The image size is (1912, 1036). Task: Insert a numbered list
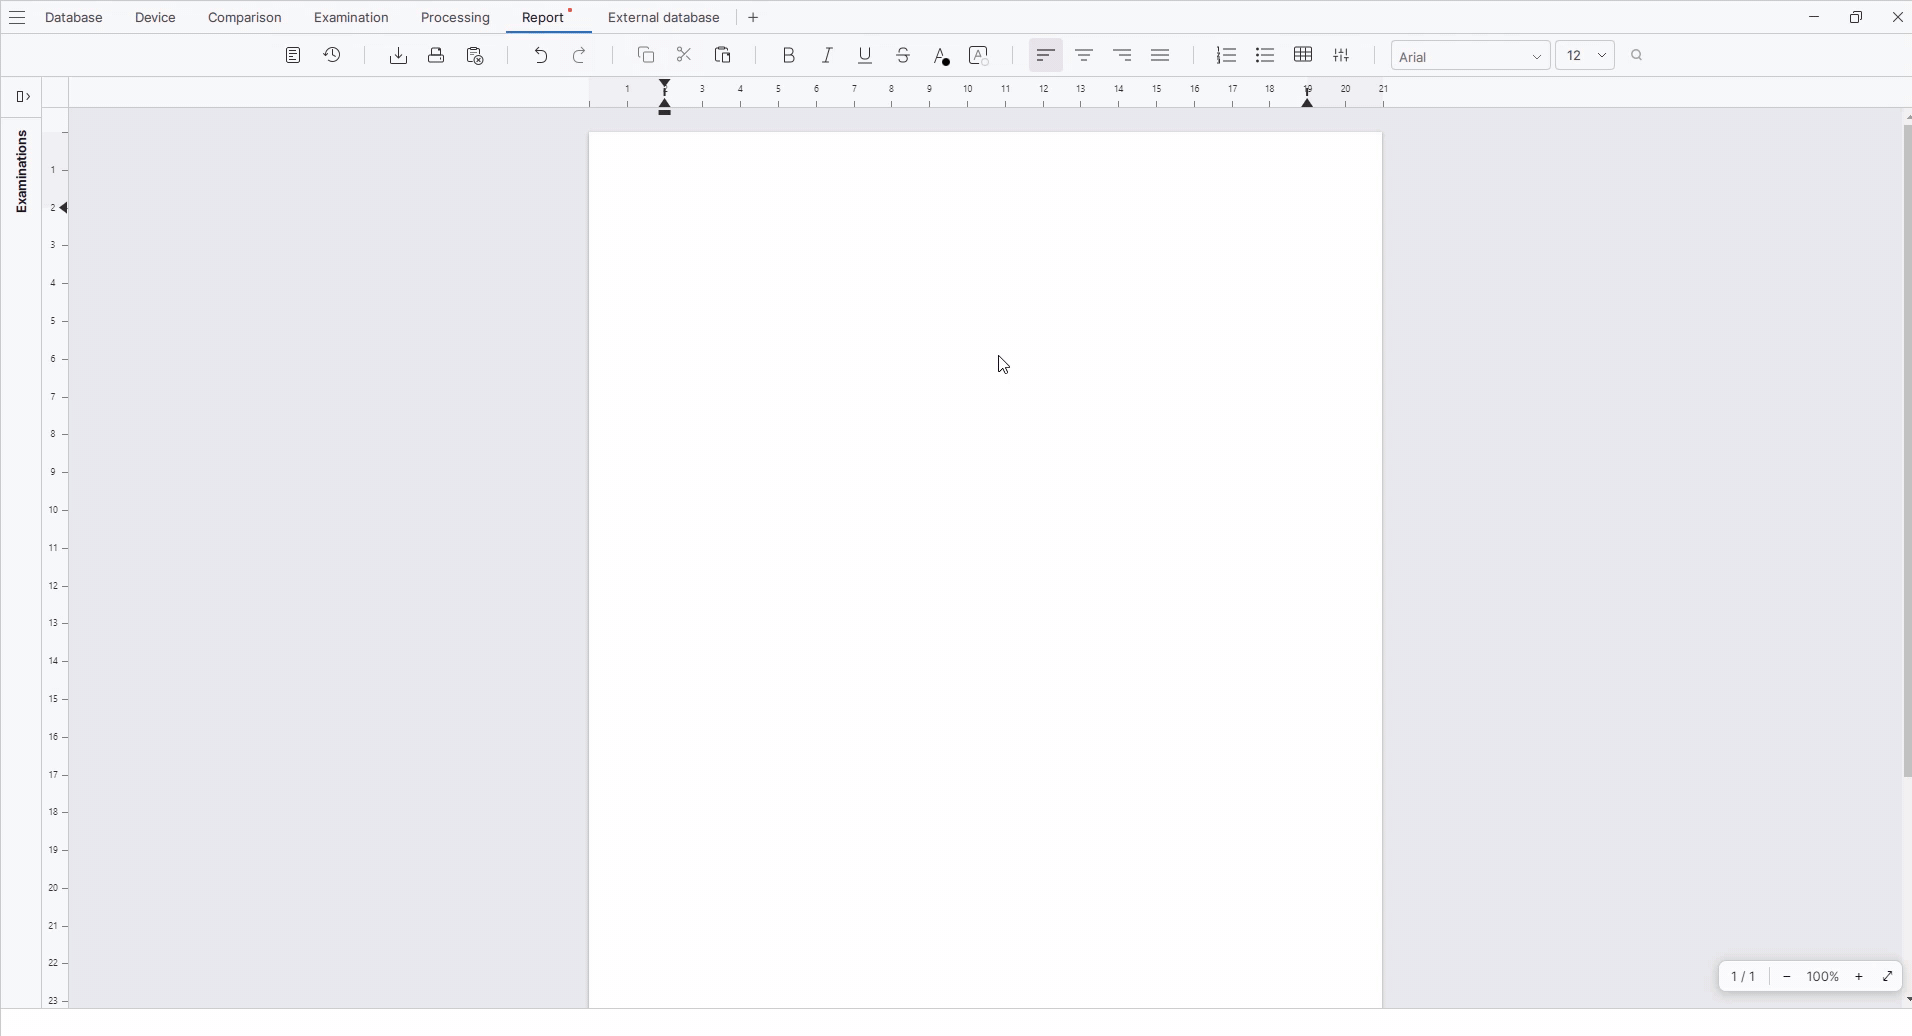click(x=1227, y=56)
